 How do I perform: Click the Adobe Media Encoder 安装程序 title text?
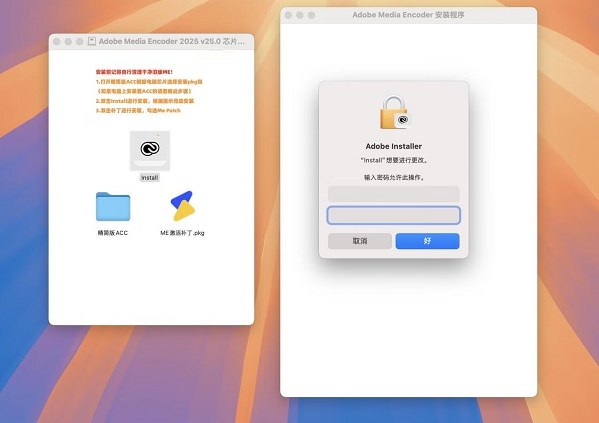coord(408,15)
